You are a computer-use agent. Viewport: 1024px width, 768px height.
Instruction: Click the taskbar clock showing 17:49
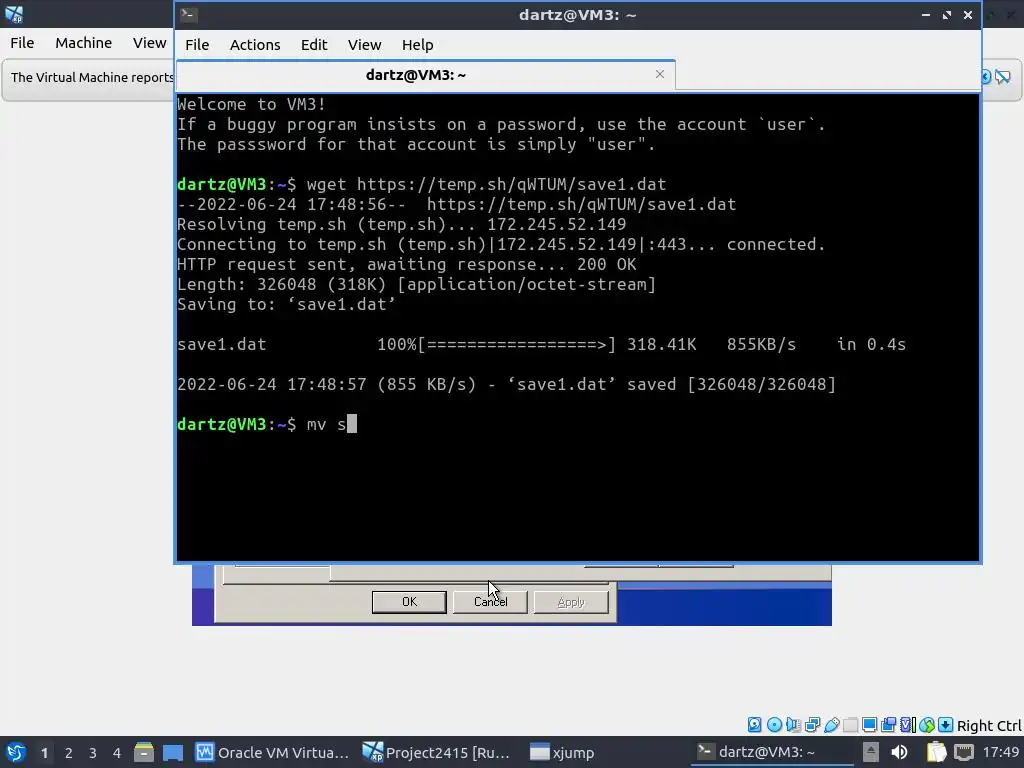click(1000, 752)
